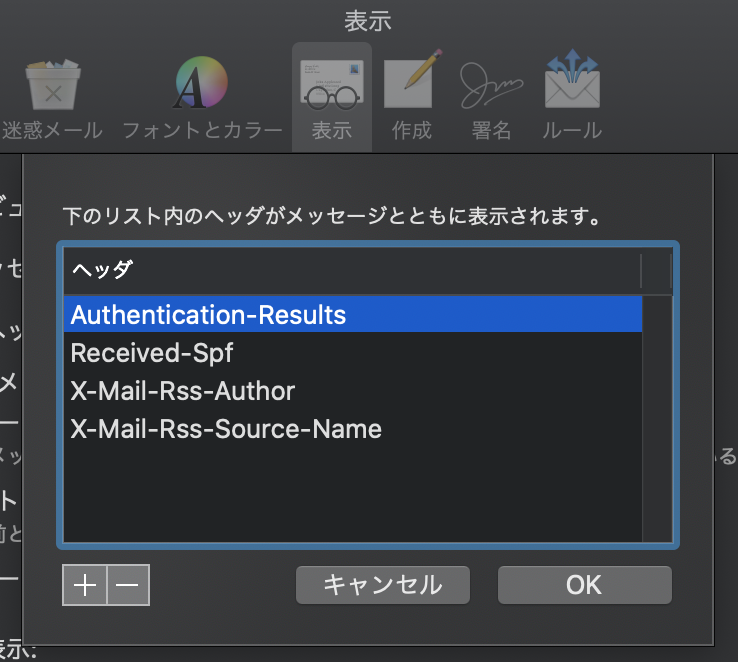This screenshot has height=662, width=738.
Task: Click the minus button to remove header
Action: pos(128,585)
